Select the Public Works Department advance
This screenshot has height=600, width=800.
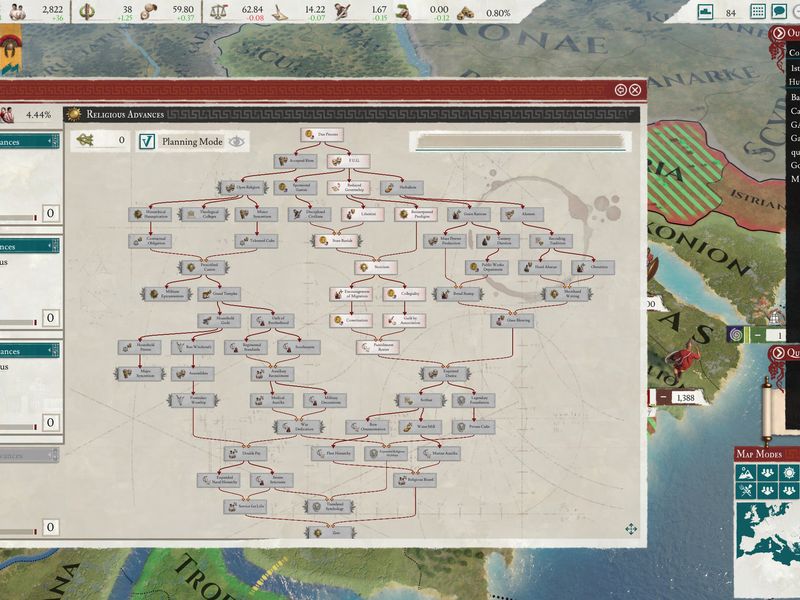pos(487,267)
